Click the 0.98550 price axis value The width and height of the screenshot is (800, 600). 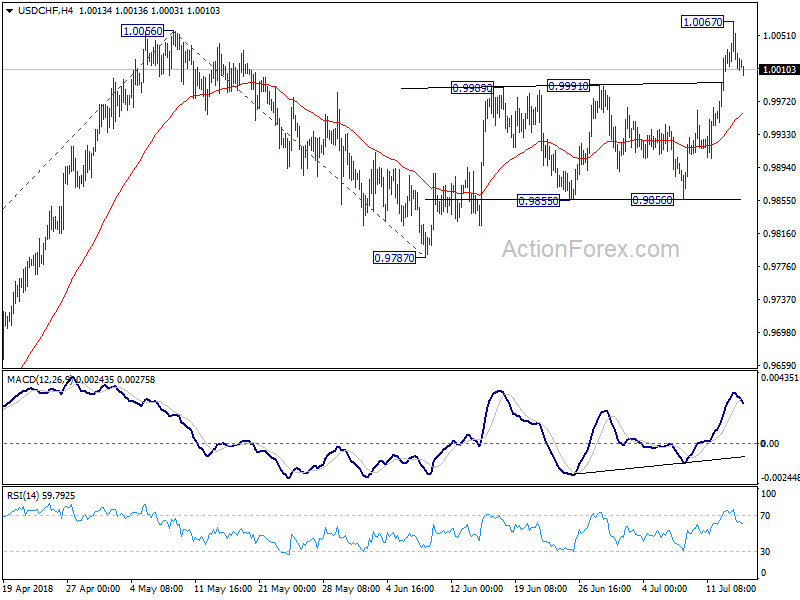click(779, 201)
